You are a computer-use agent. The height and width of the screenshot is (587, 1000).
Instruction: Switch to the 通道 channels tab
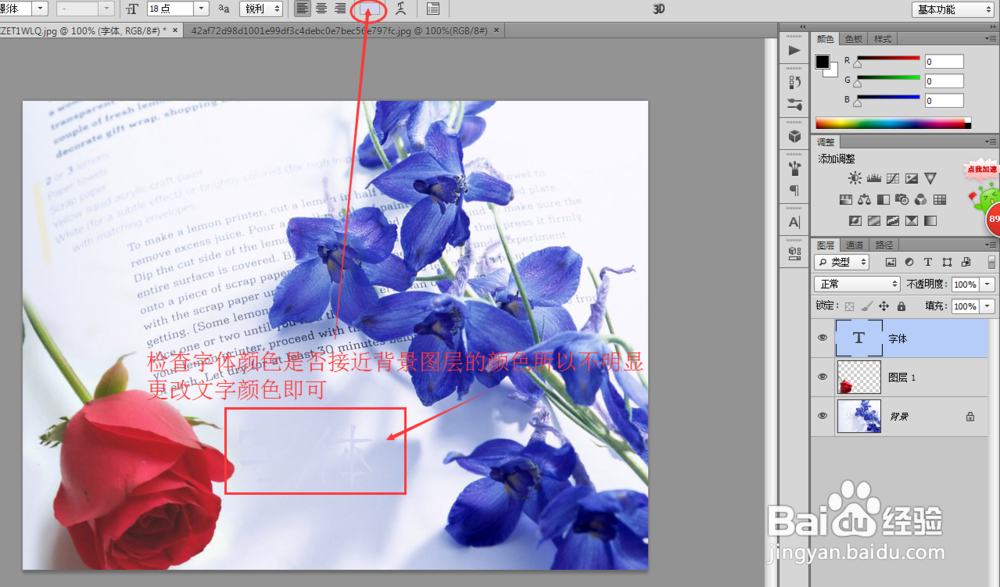(856, 244)
